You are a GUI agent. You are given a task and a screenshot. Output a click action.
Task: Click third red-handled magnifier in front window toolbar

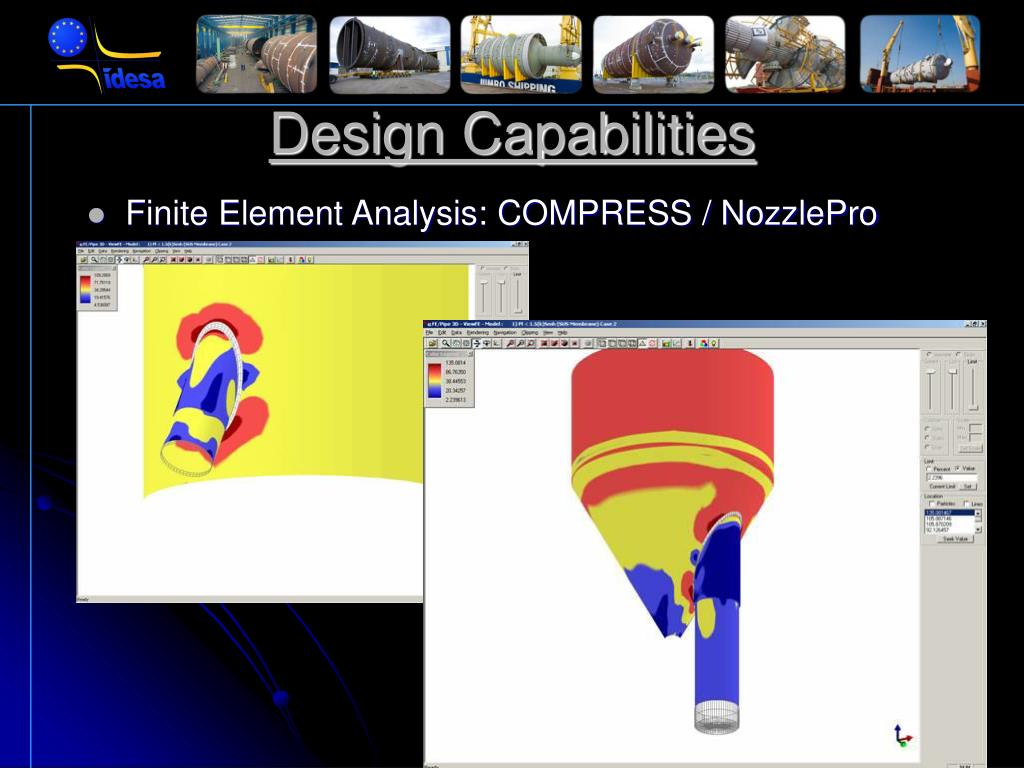531,343
